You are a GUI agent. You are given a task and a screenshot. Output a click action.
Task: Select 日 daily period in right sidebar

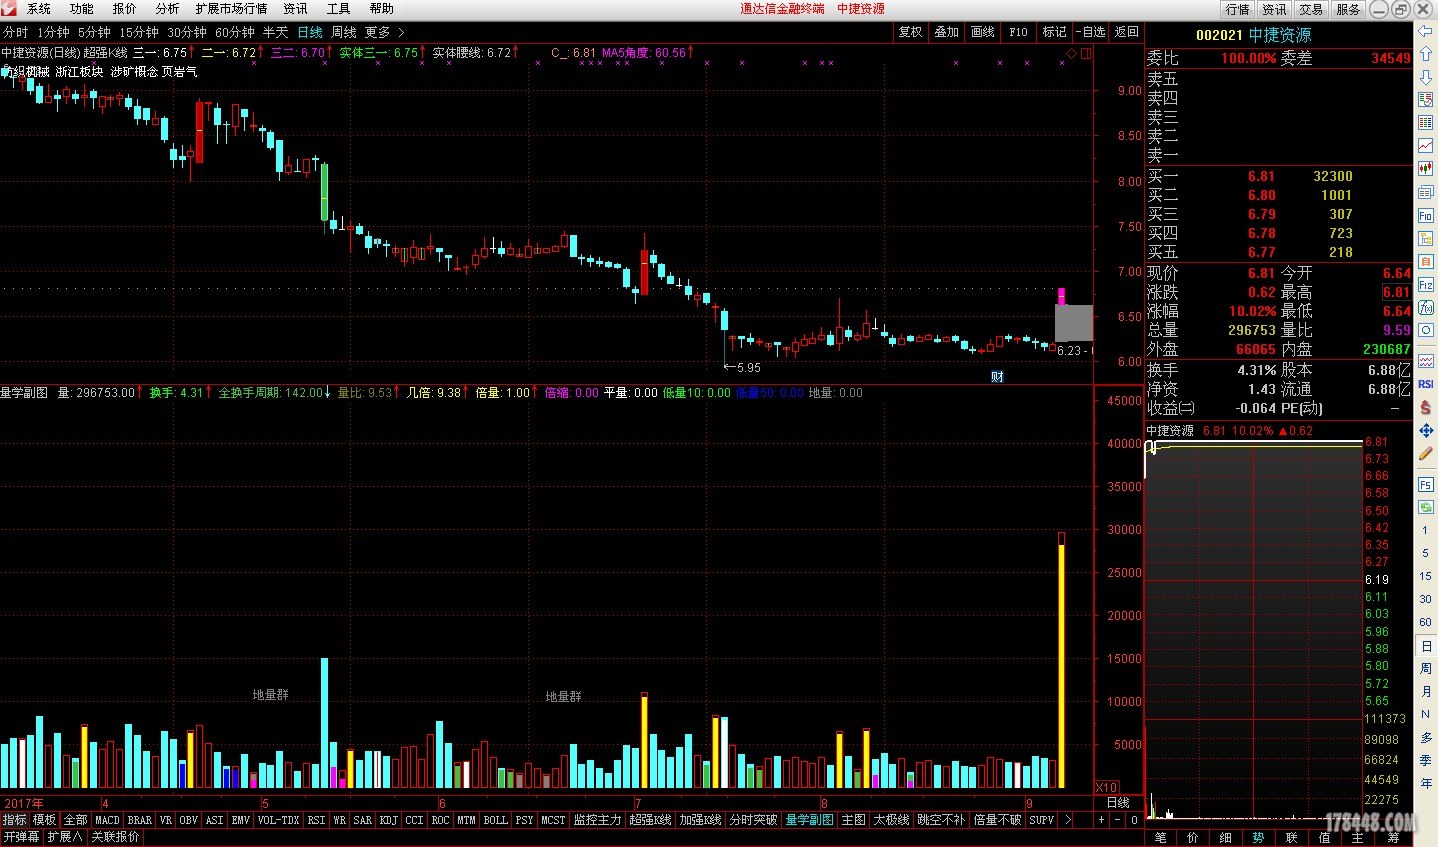[x=1426, y=645]
